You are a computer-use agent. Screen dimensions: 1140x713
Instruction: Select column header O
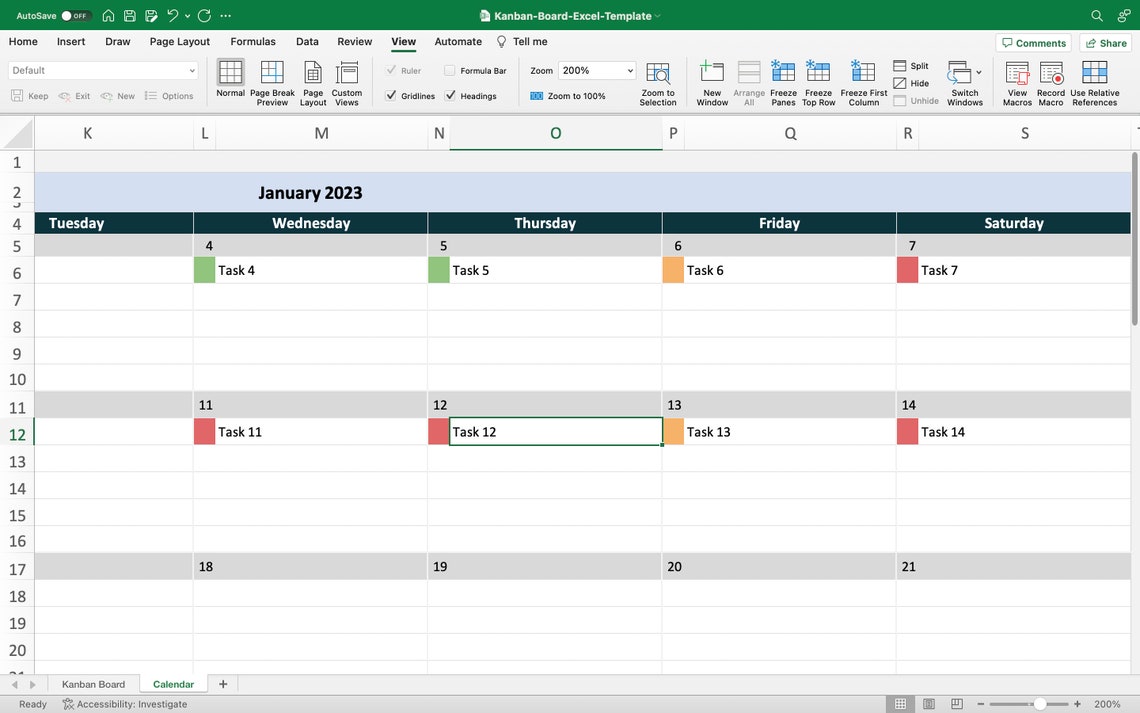coord(555,133)
